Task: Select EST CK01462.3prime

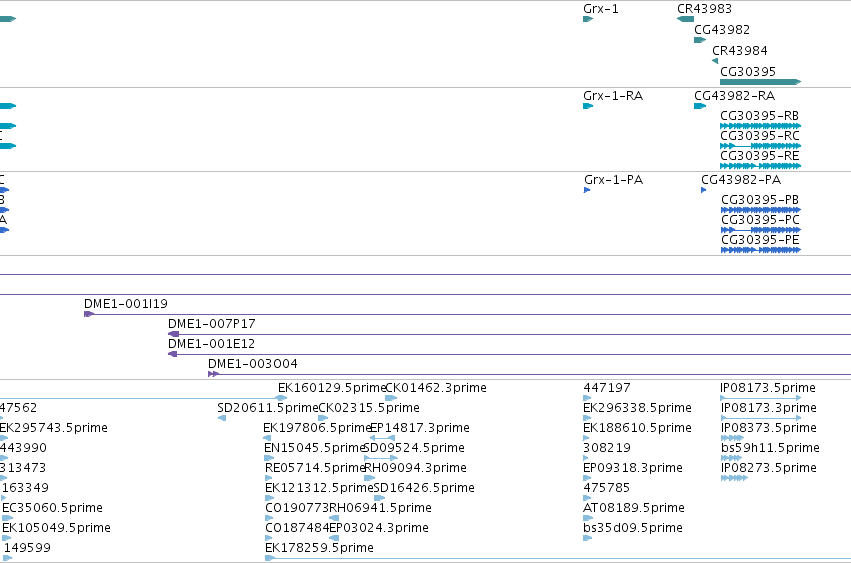Action: (x=391, y=398)
